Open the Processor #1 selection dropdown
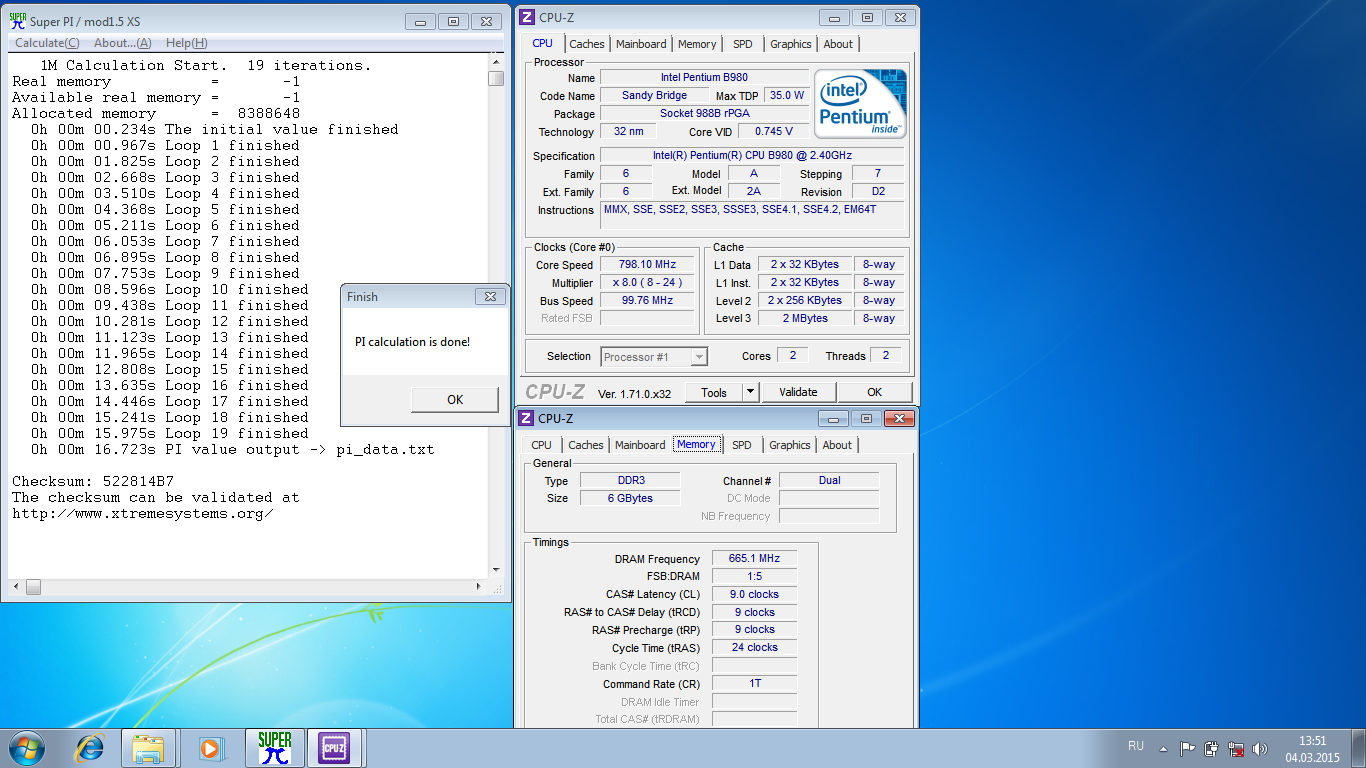This screenshot has height=768, width=1366. click(x=654, y=357)
